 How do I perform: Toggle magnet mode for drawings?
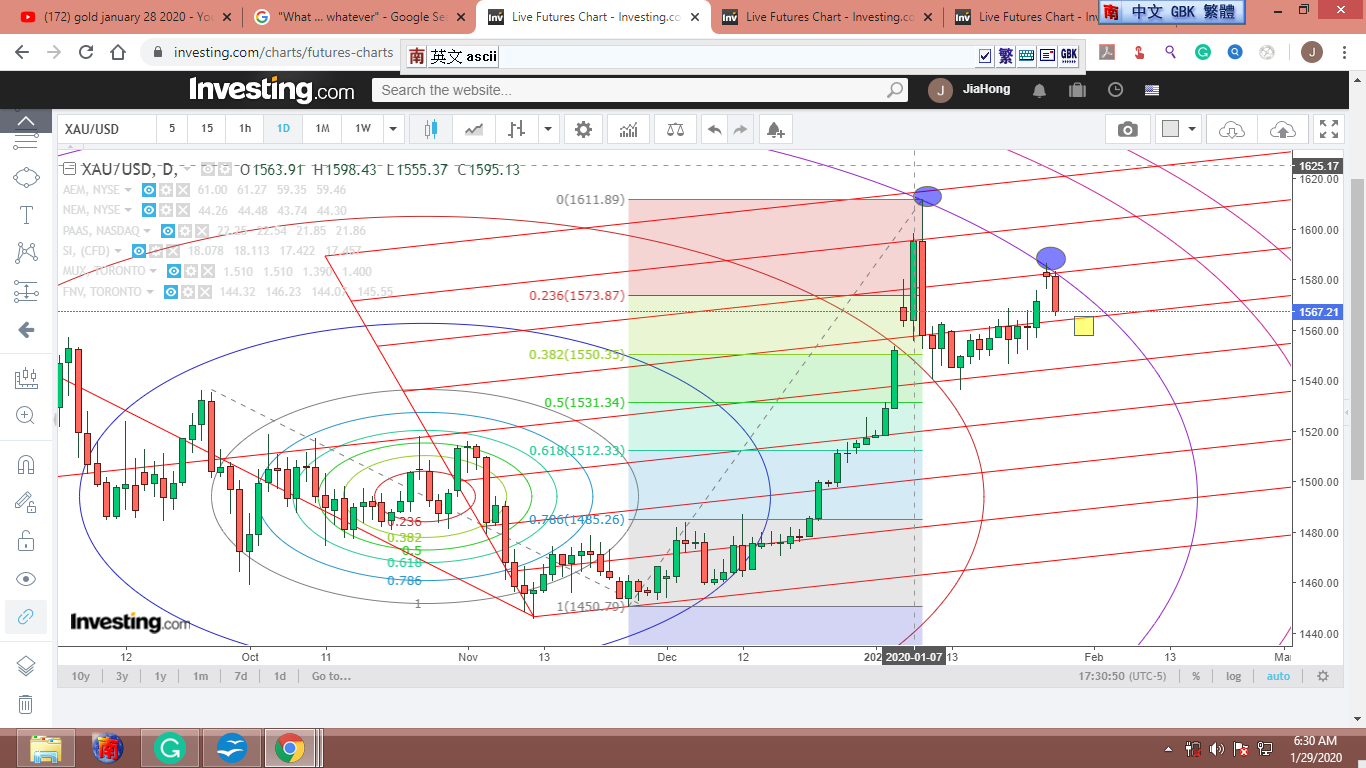(26, 465)
